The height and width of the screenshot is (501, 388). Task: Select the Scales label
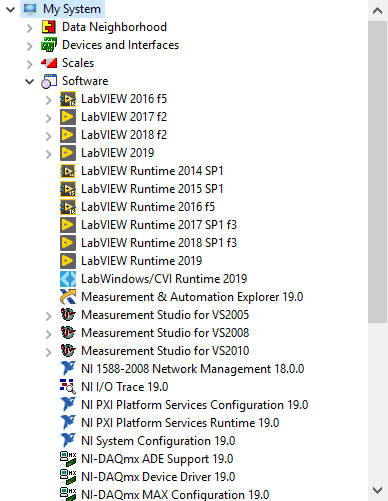point(78,63)
